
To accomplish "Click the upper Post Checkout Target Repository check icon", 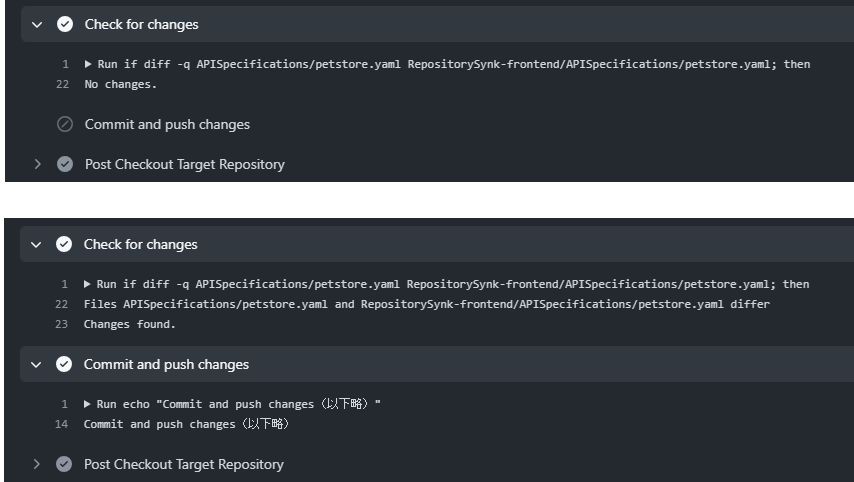I will pos(65,164).
